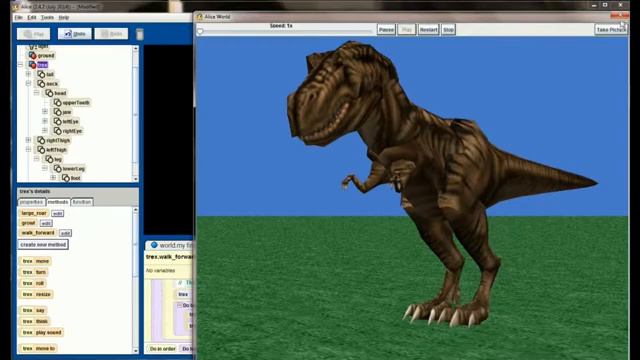Select the trex move to method tile
The image size is (640, 360).
coord(38,348)
